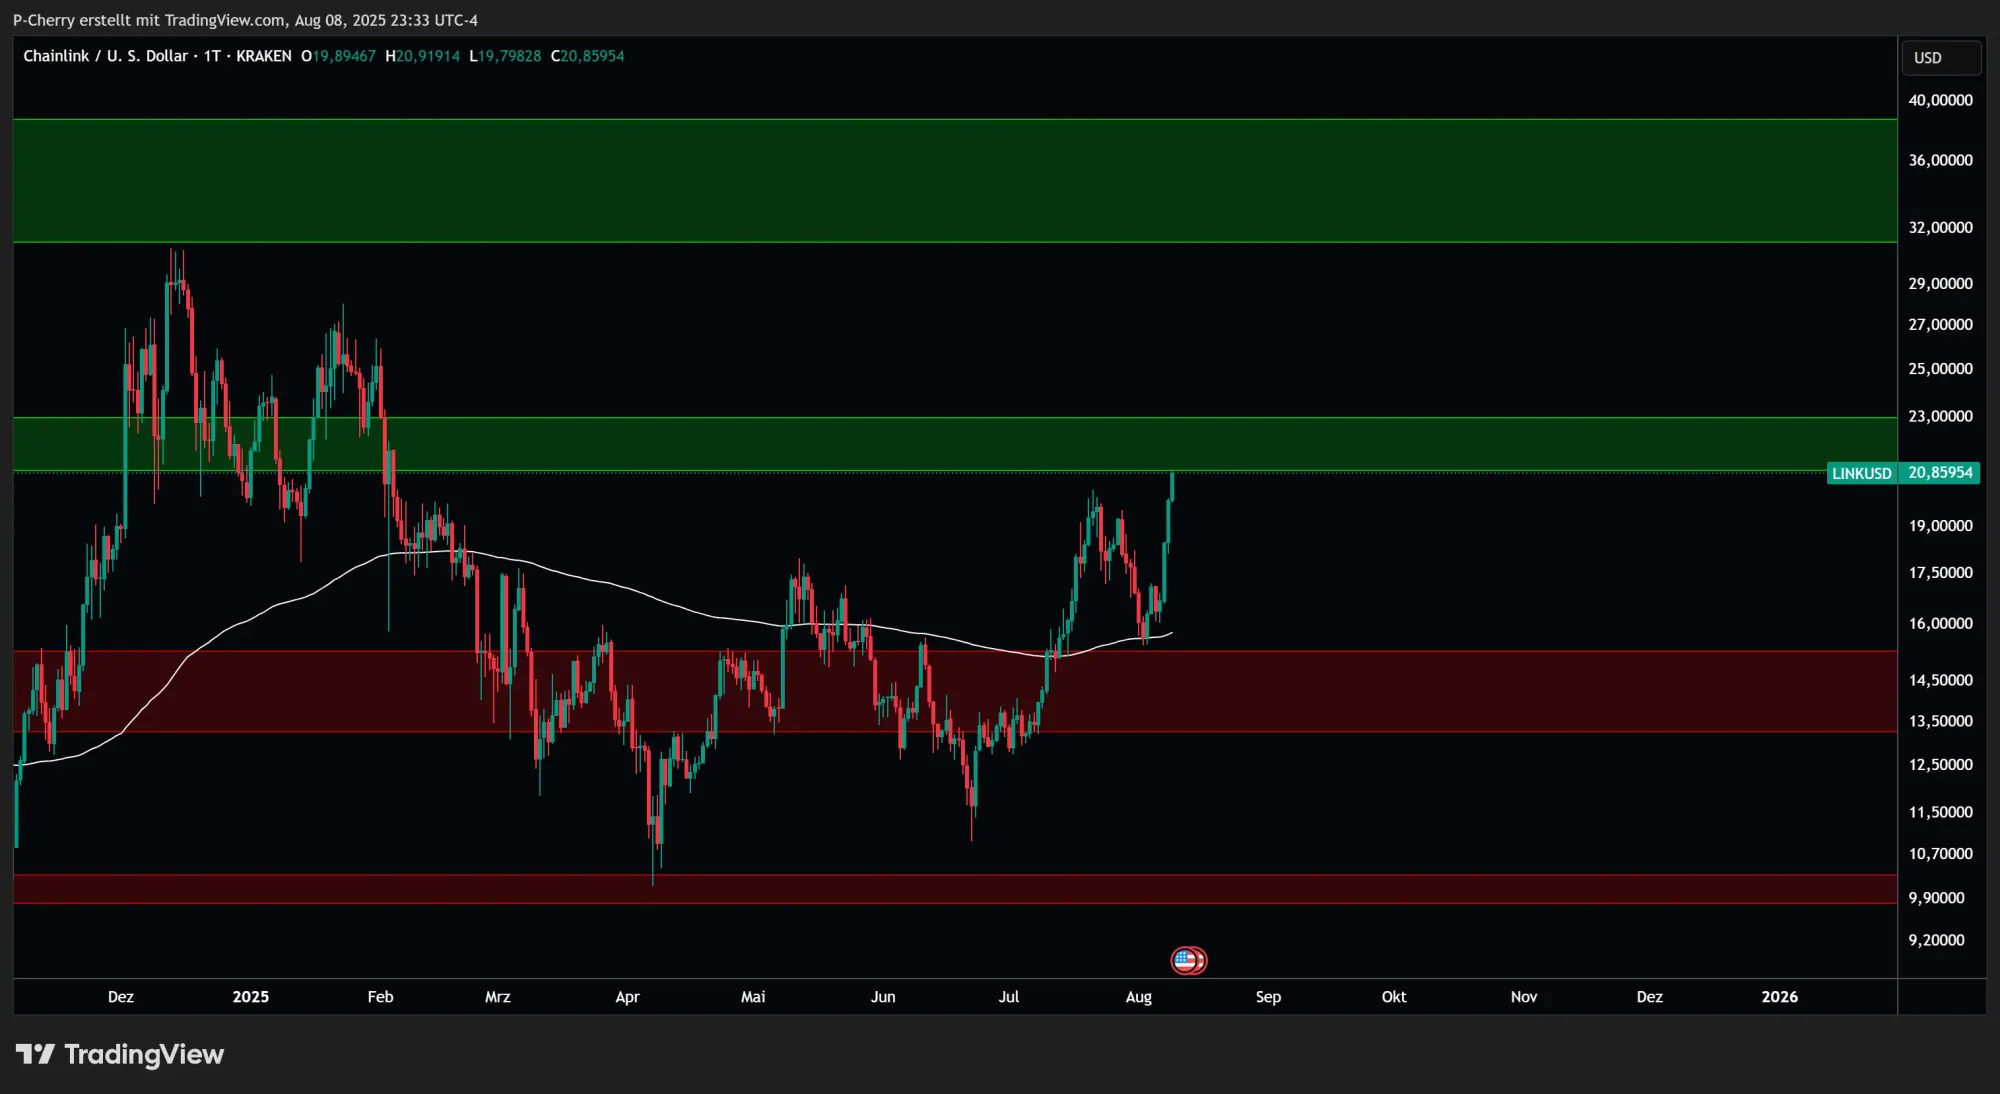Click the low value L19,79828

pyautogui.click(x=505, y=56)
